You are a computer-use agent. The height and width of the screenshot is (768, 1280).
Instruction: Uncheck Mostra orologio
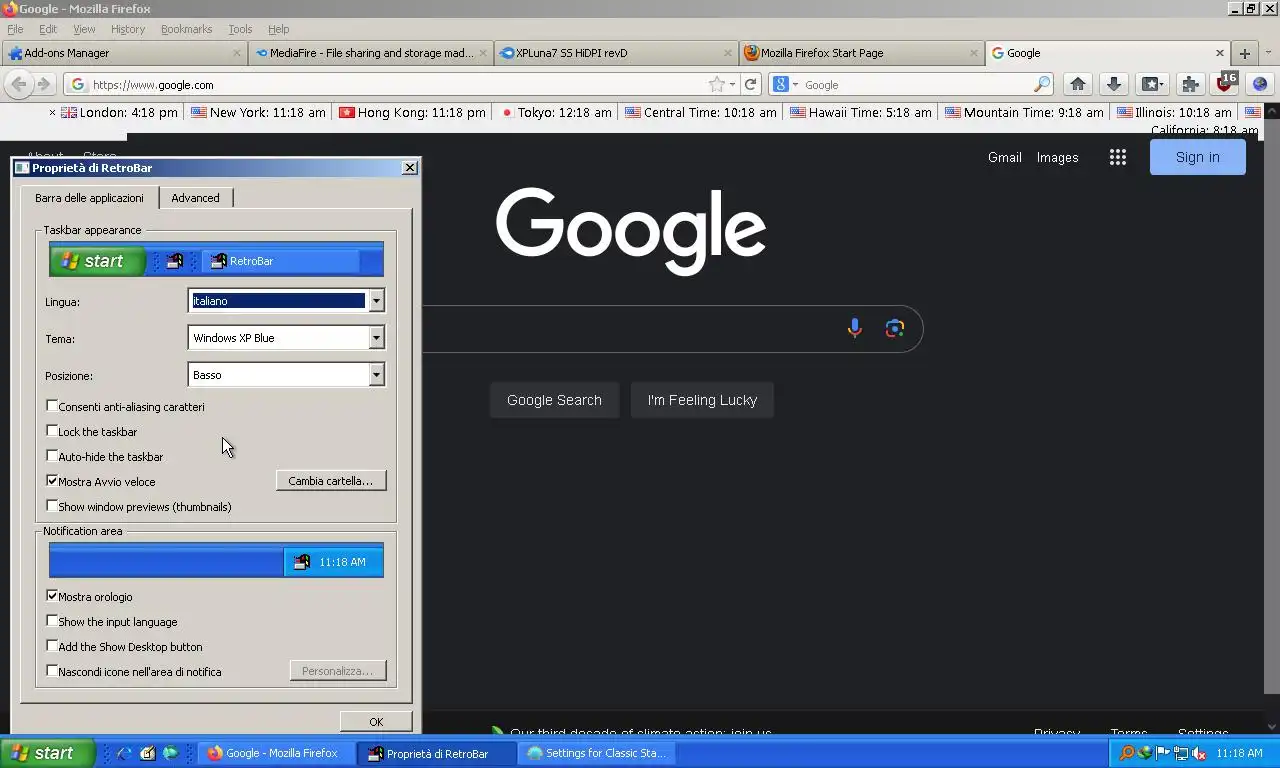[52, 596]
